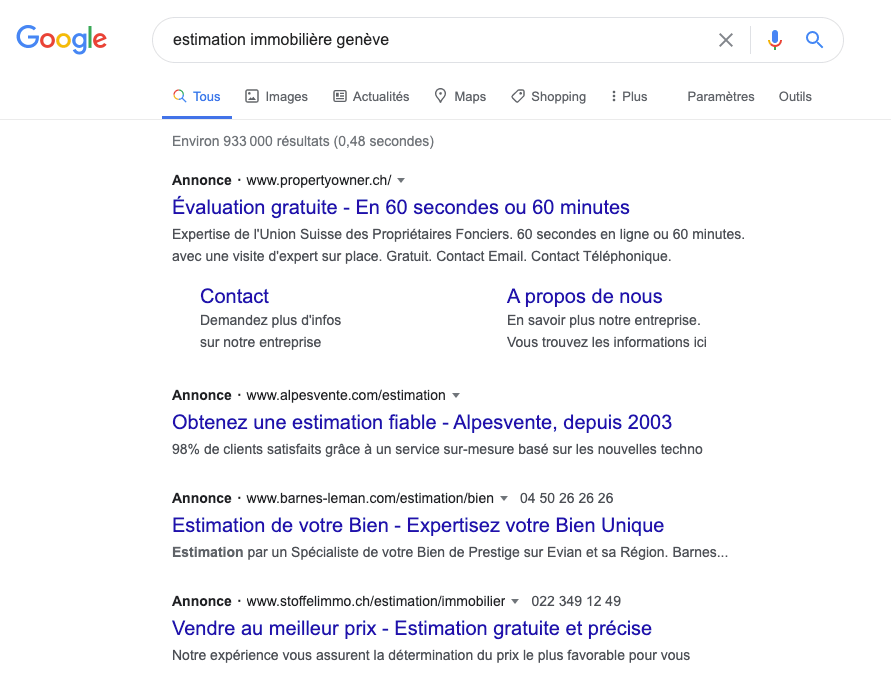891x676 pixels.
Task: Open the arrow beside www.alpesvente.com/estimation
Action: [456, 395]
